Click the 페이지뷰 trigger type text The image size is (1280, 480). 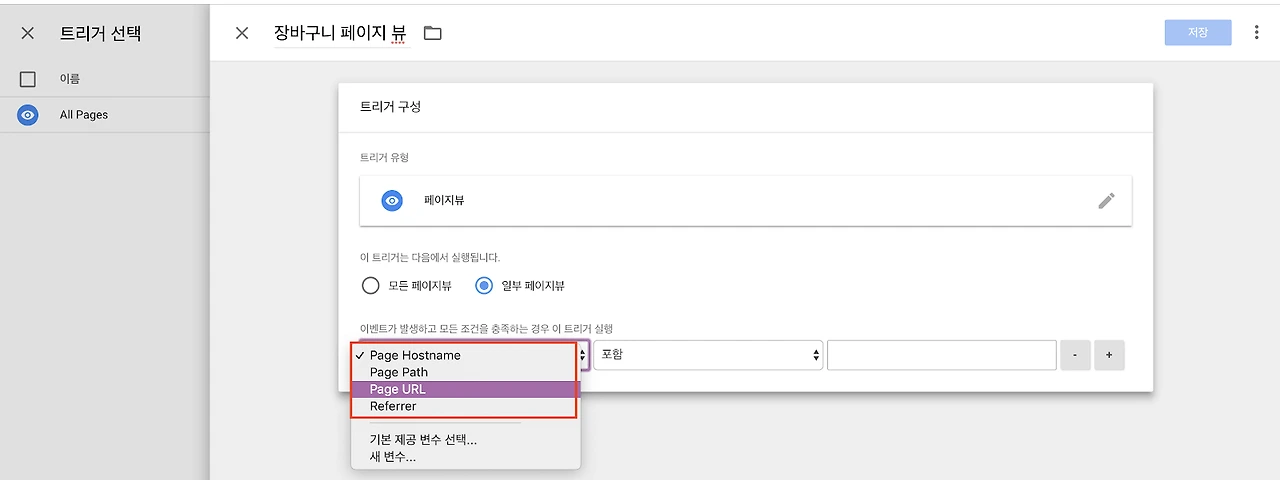(x=444, y=200)
